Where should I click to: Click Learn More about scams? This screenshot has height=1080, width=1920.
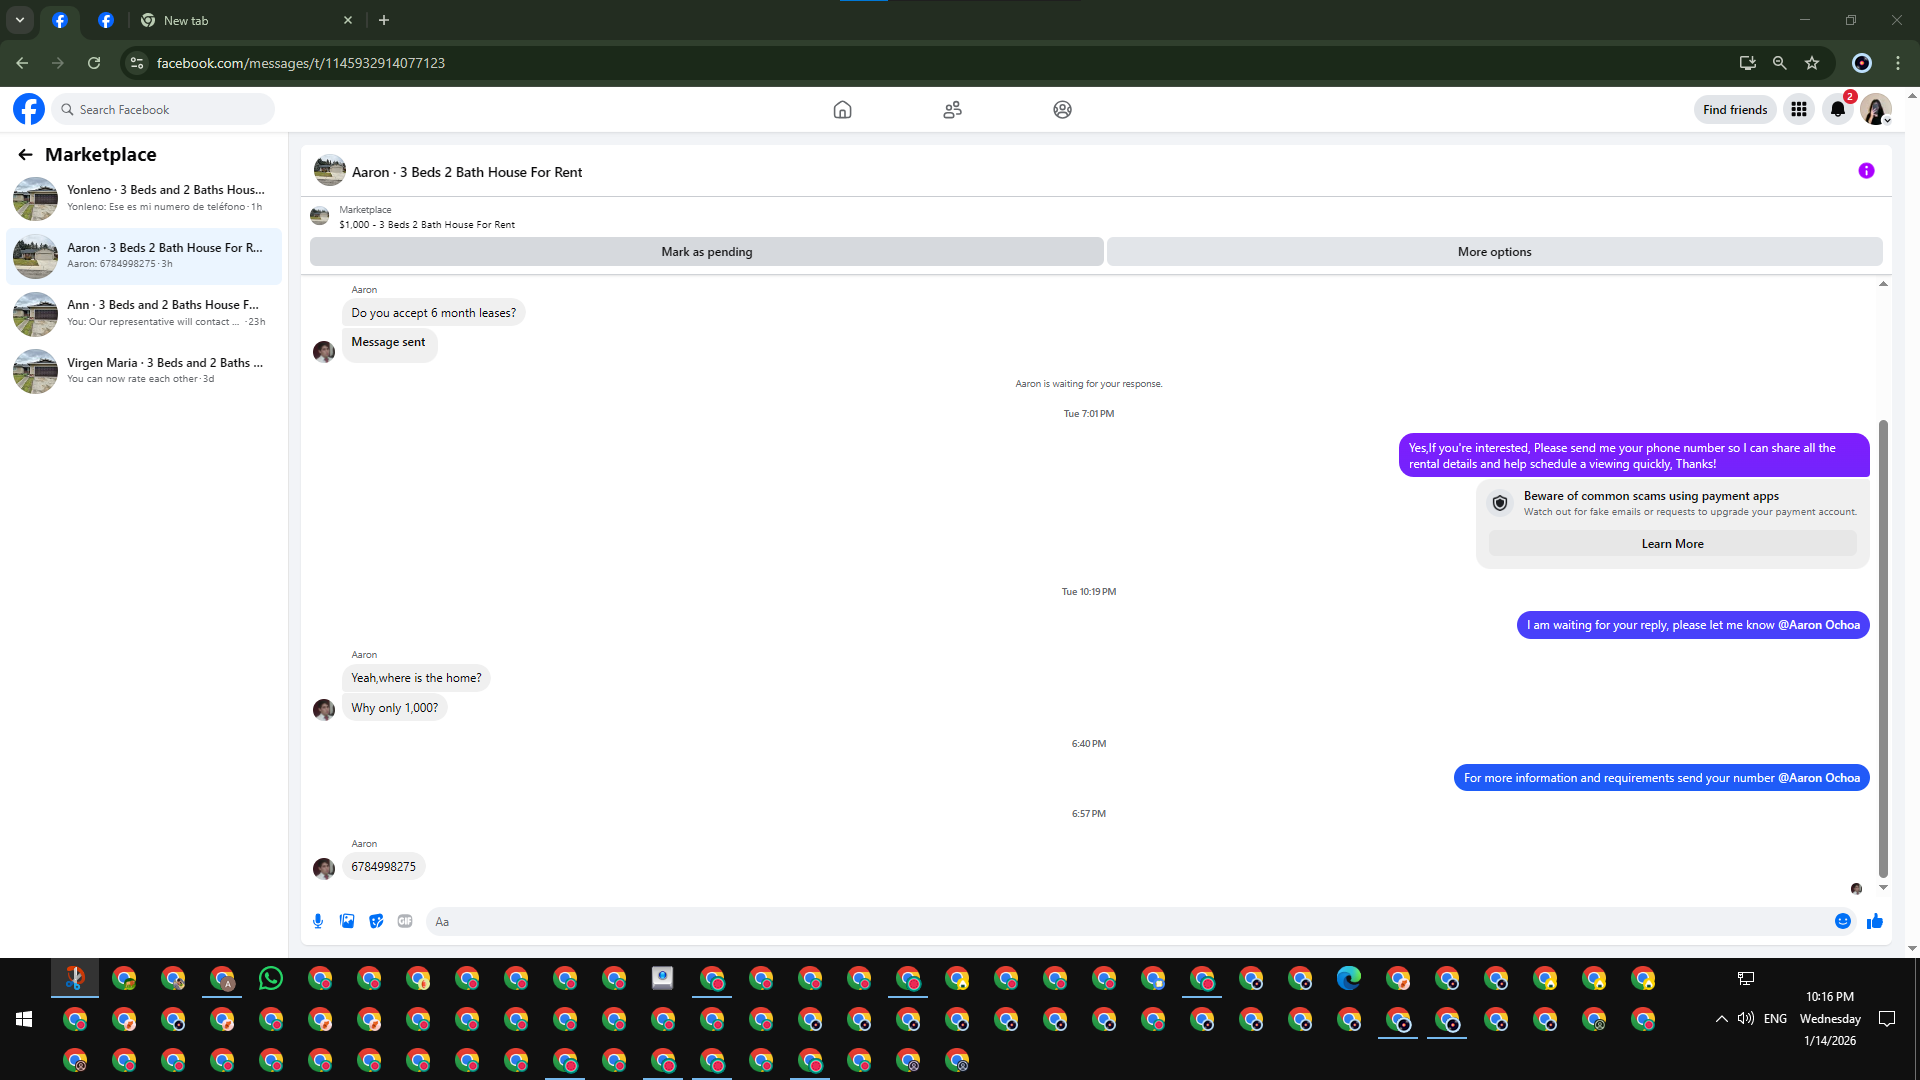click(1672, 544)
